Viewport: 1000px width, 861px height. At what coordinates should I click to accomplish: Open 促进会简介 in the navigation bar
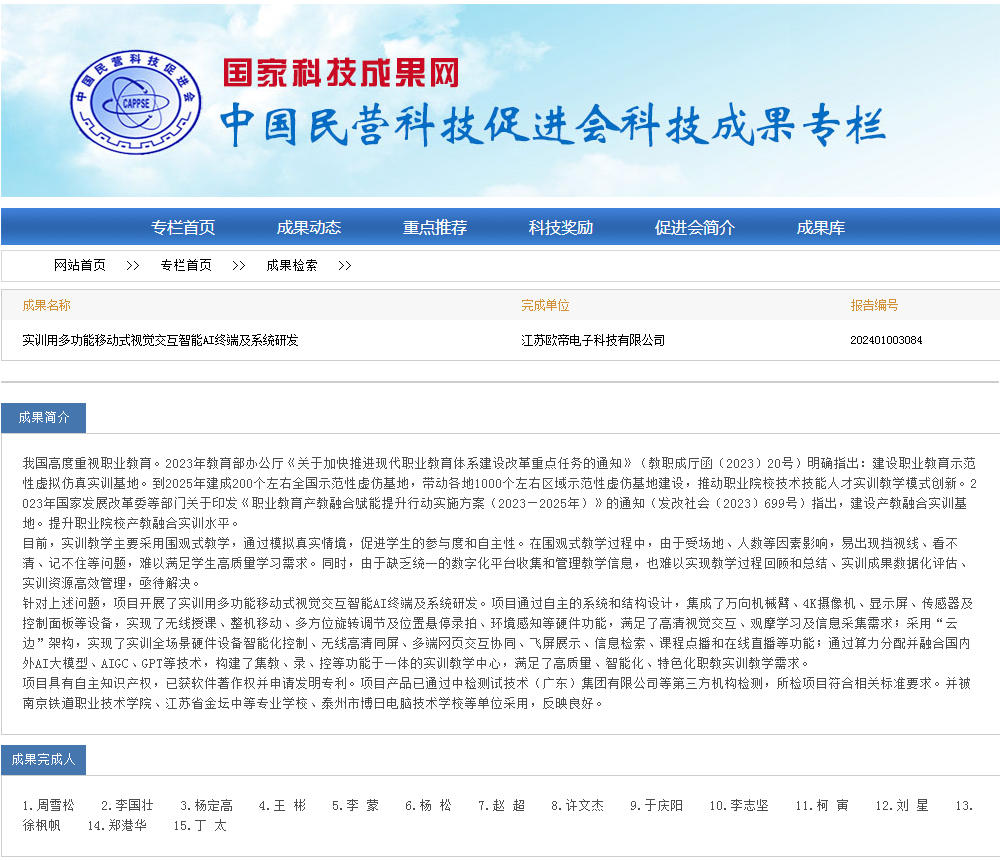pos(695,227)
